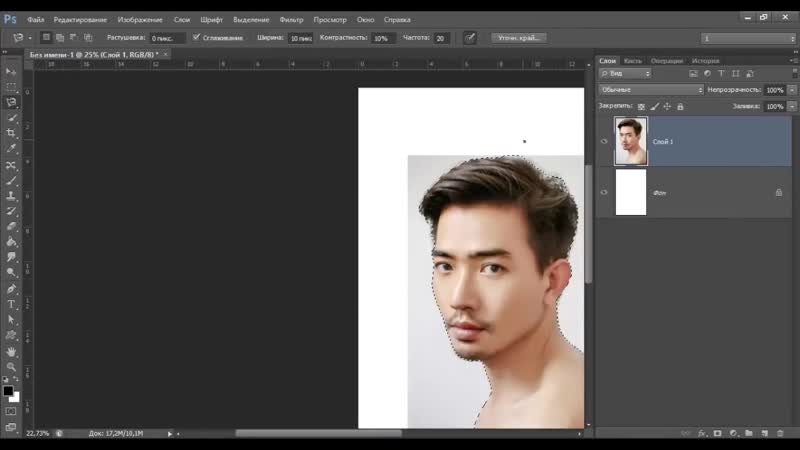Image resolution: width=800 pixels, height=450 pixels.
Task: Open the blend mode dropdown Обычные
Action: 651,90
